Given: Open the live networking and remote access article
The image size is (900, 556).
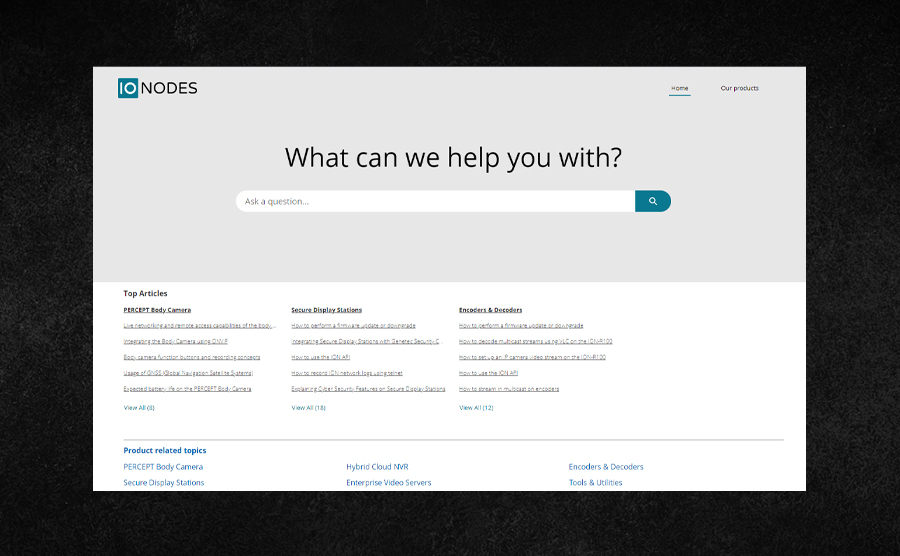Looking at the screenshot, I should tap(199, 325).
